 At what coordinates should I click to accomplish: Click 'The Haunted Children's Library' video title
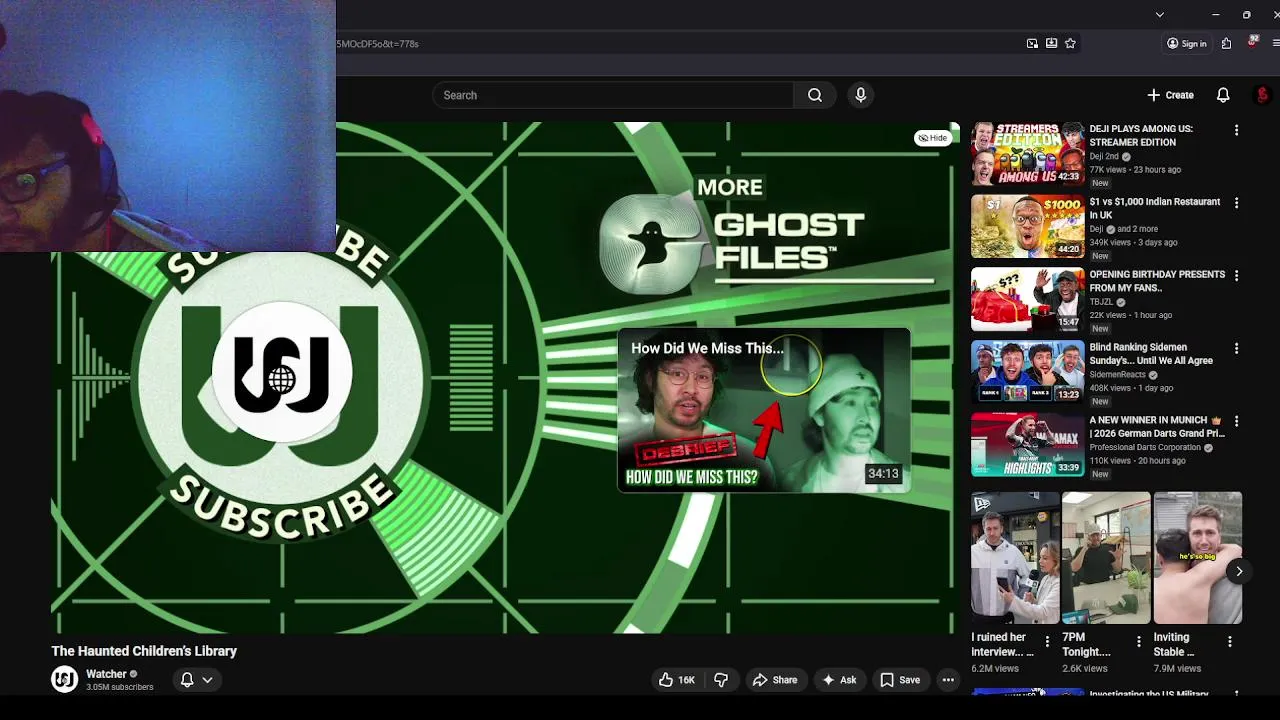[x=144, y=651]
